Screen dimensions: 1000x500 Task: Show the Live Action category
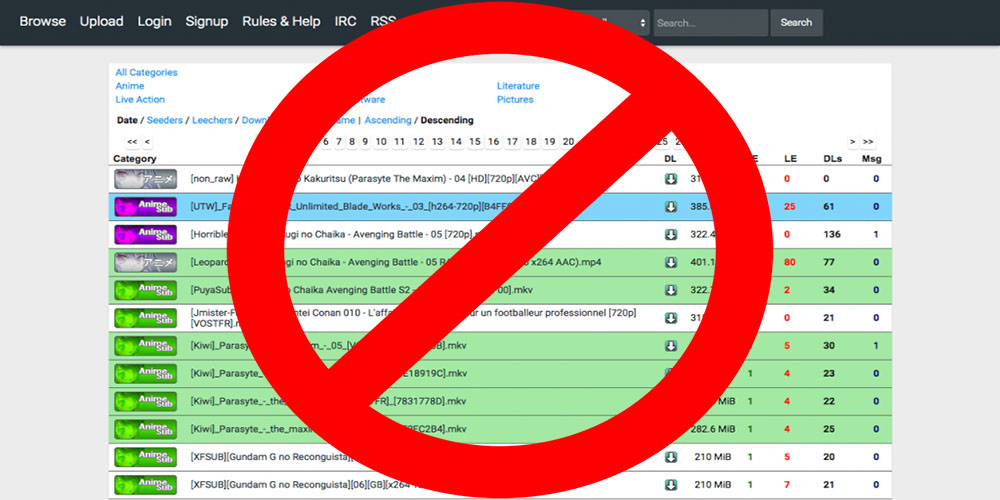[x=140, y=100]
